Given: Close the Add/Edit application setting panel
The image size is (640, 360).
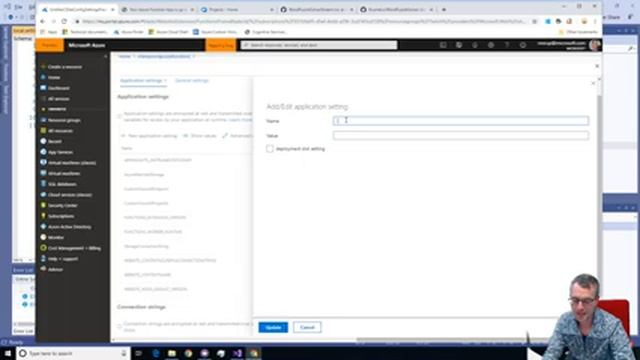Looking at the screenshot, I should [593, 83].
